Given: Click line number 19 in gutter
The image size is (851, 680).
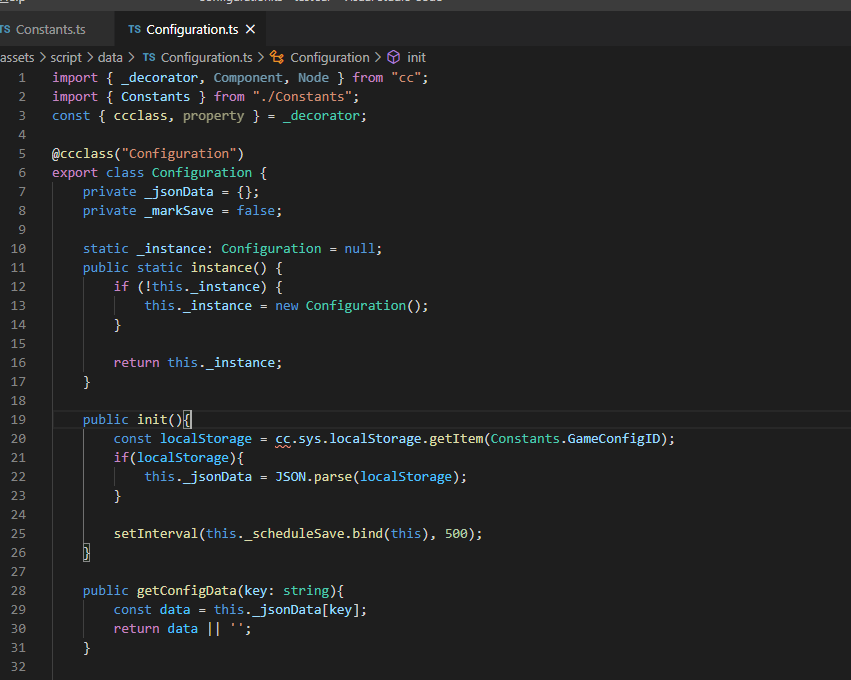Looking at the screenshot, I should tap(18, 420).
